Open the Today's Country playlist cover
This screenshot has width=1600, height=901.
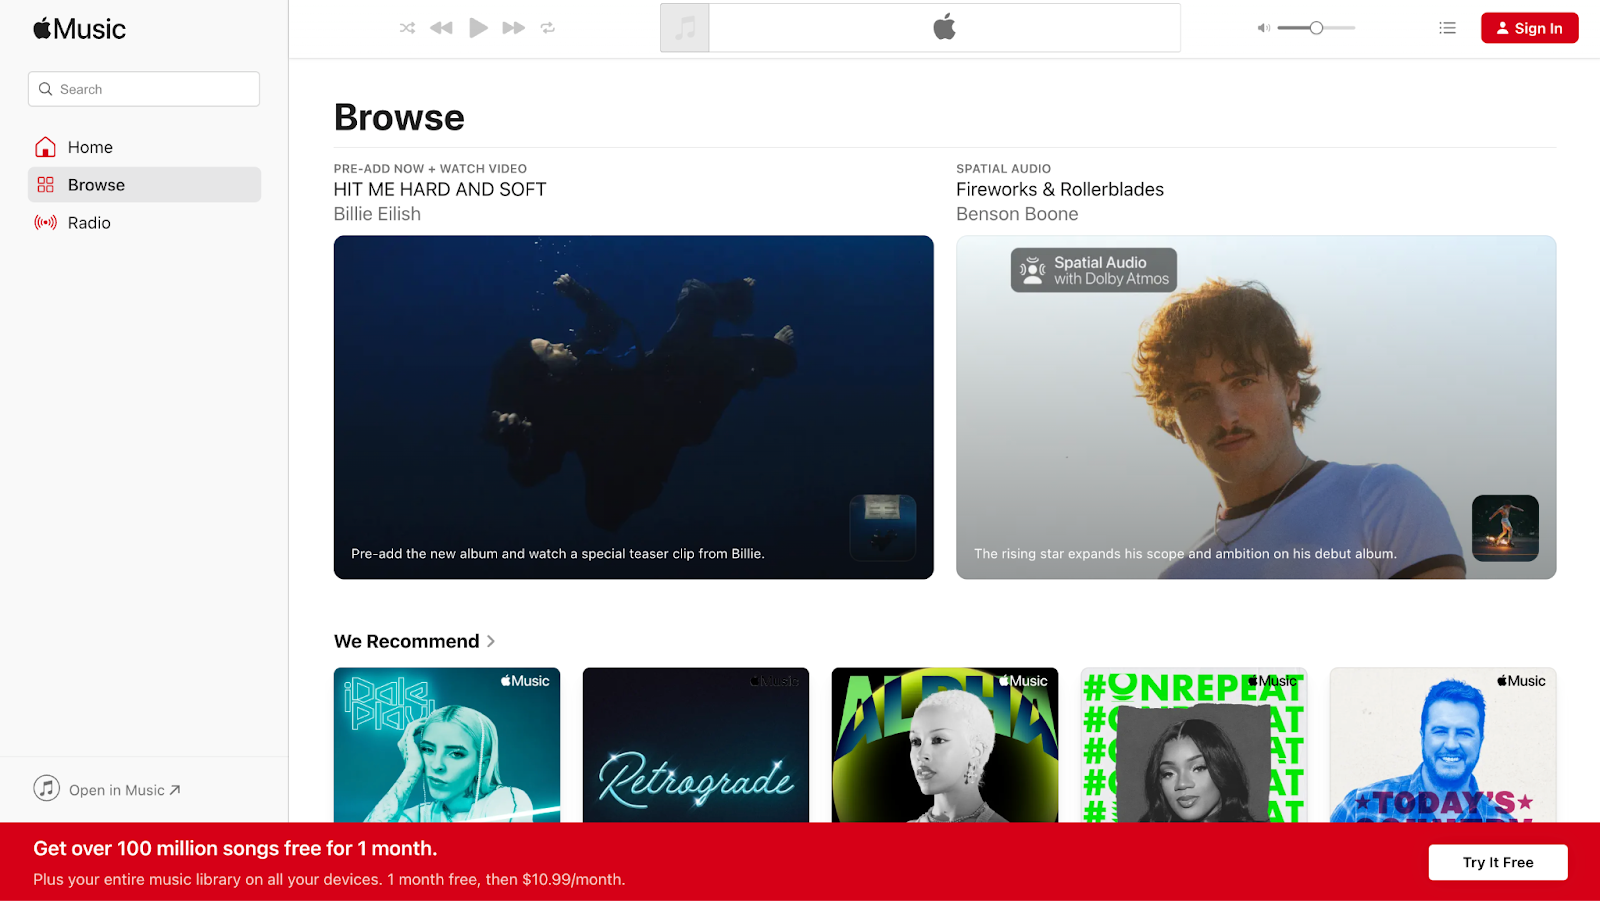click(1443, 745)
